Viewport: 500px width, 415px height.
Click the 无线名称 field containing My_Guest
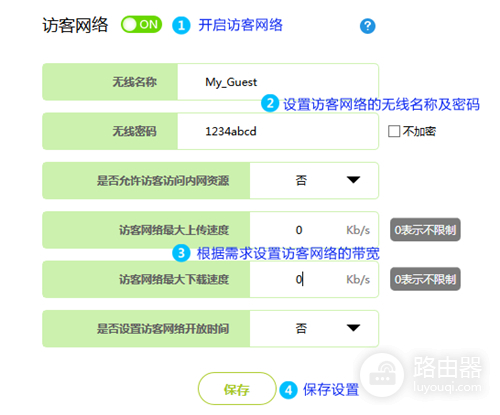(278, 82)
